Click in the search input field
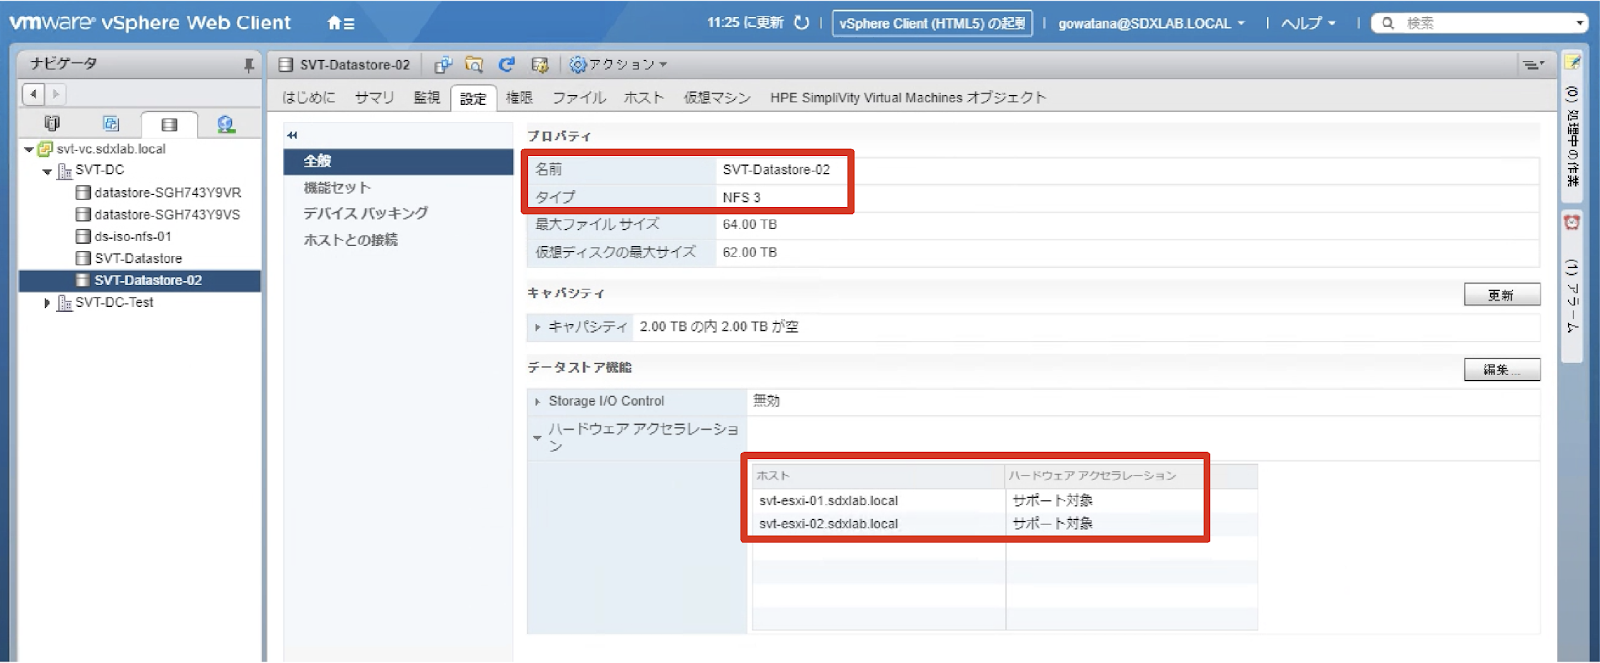 (x=1485, y=23)
